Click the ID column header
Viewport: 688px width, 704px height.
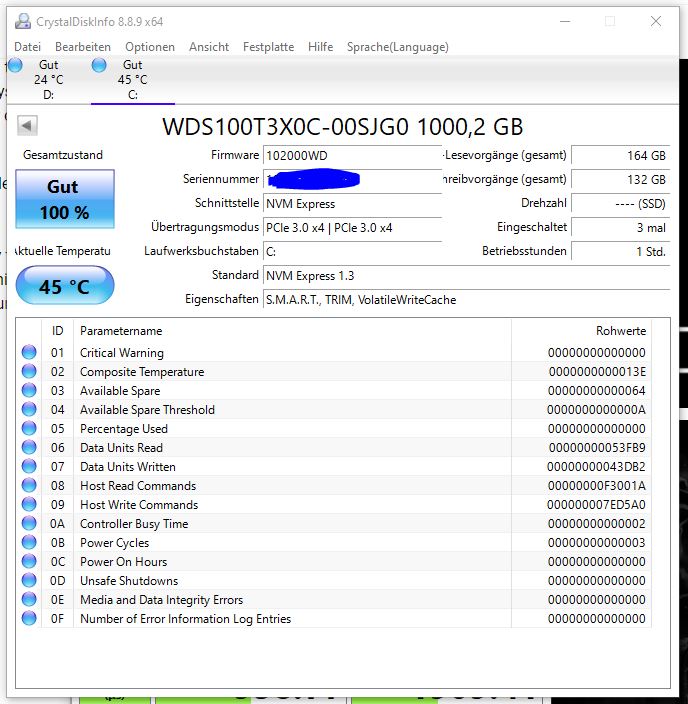tap(57, 331)
